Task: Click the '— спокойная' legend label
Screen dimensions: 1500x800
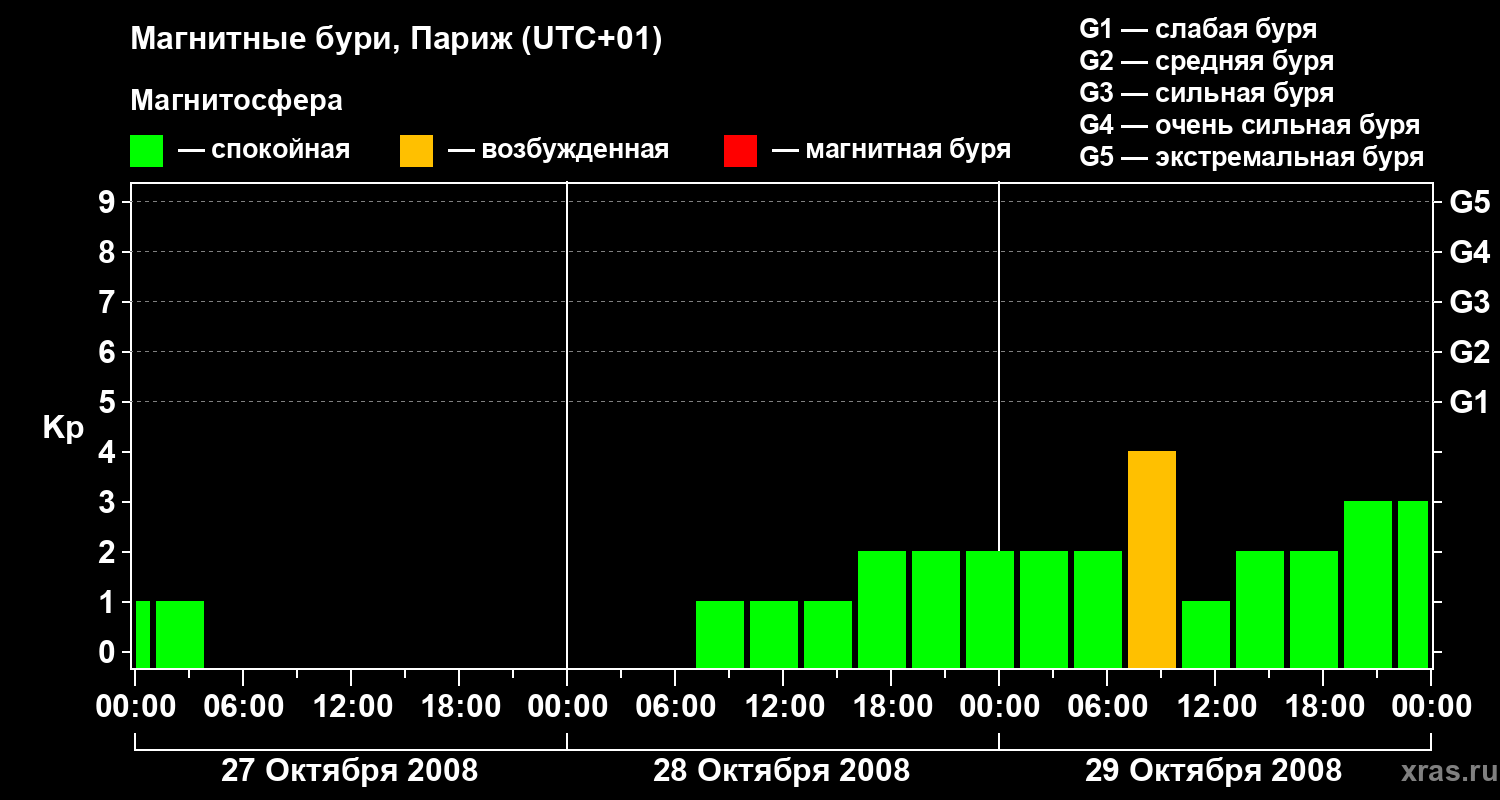Action: point(264,151)
